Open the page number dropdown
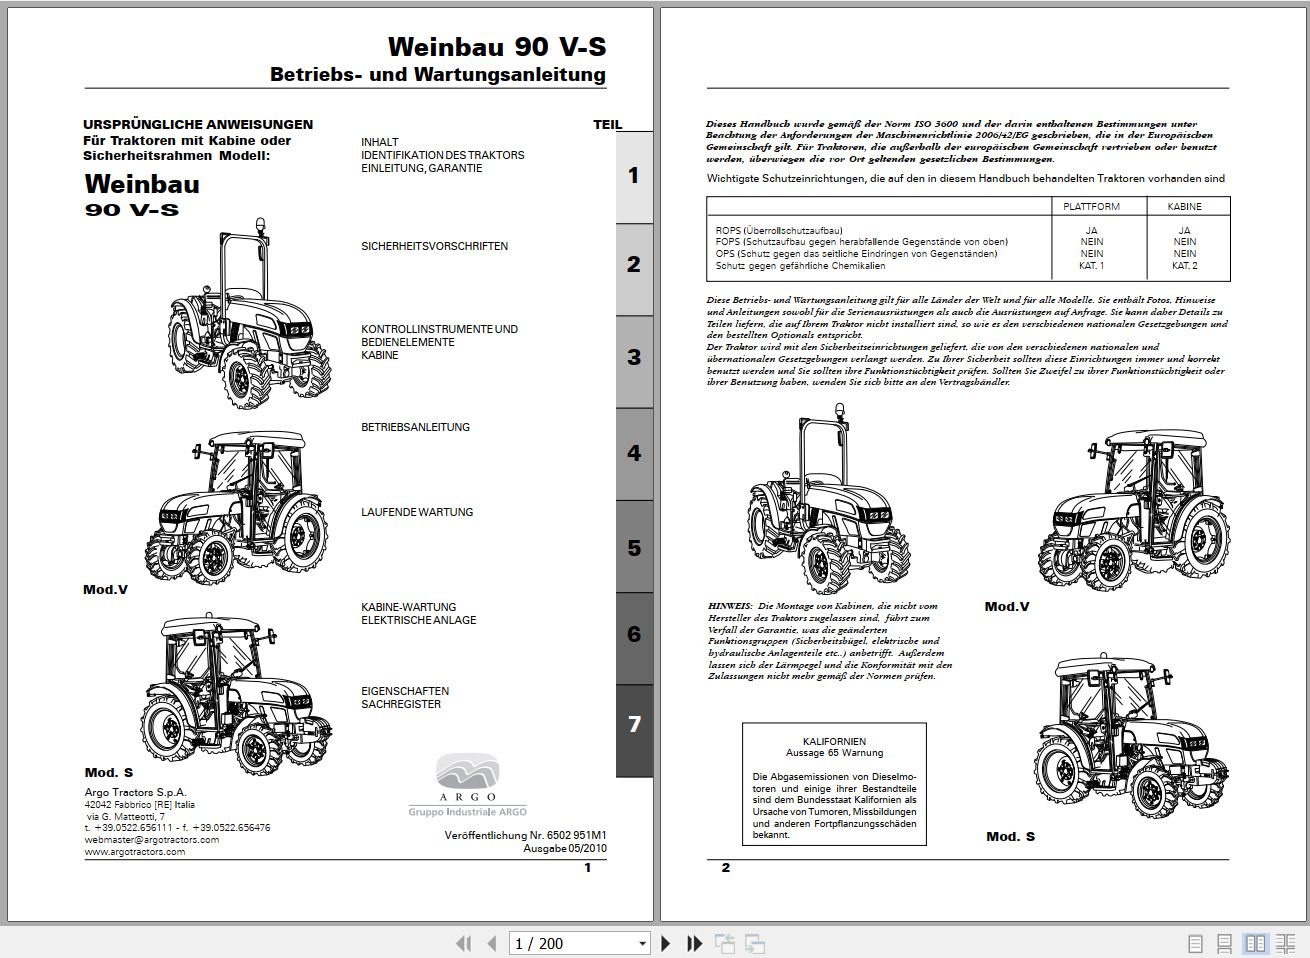Image resolution: width=1310 pixels, height=958 pixels. (642, 943)
